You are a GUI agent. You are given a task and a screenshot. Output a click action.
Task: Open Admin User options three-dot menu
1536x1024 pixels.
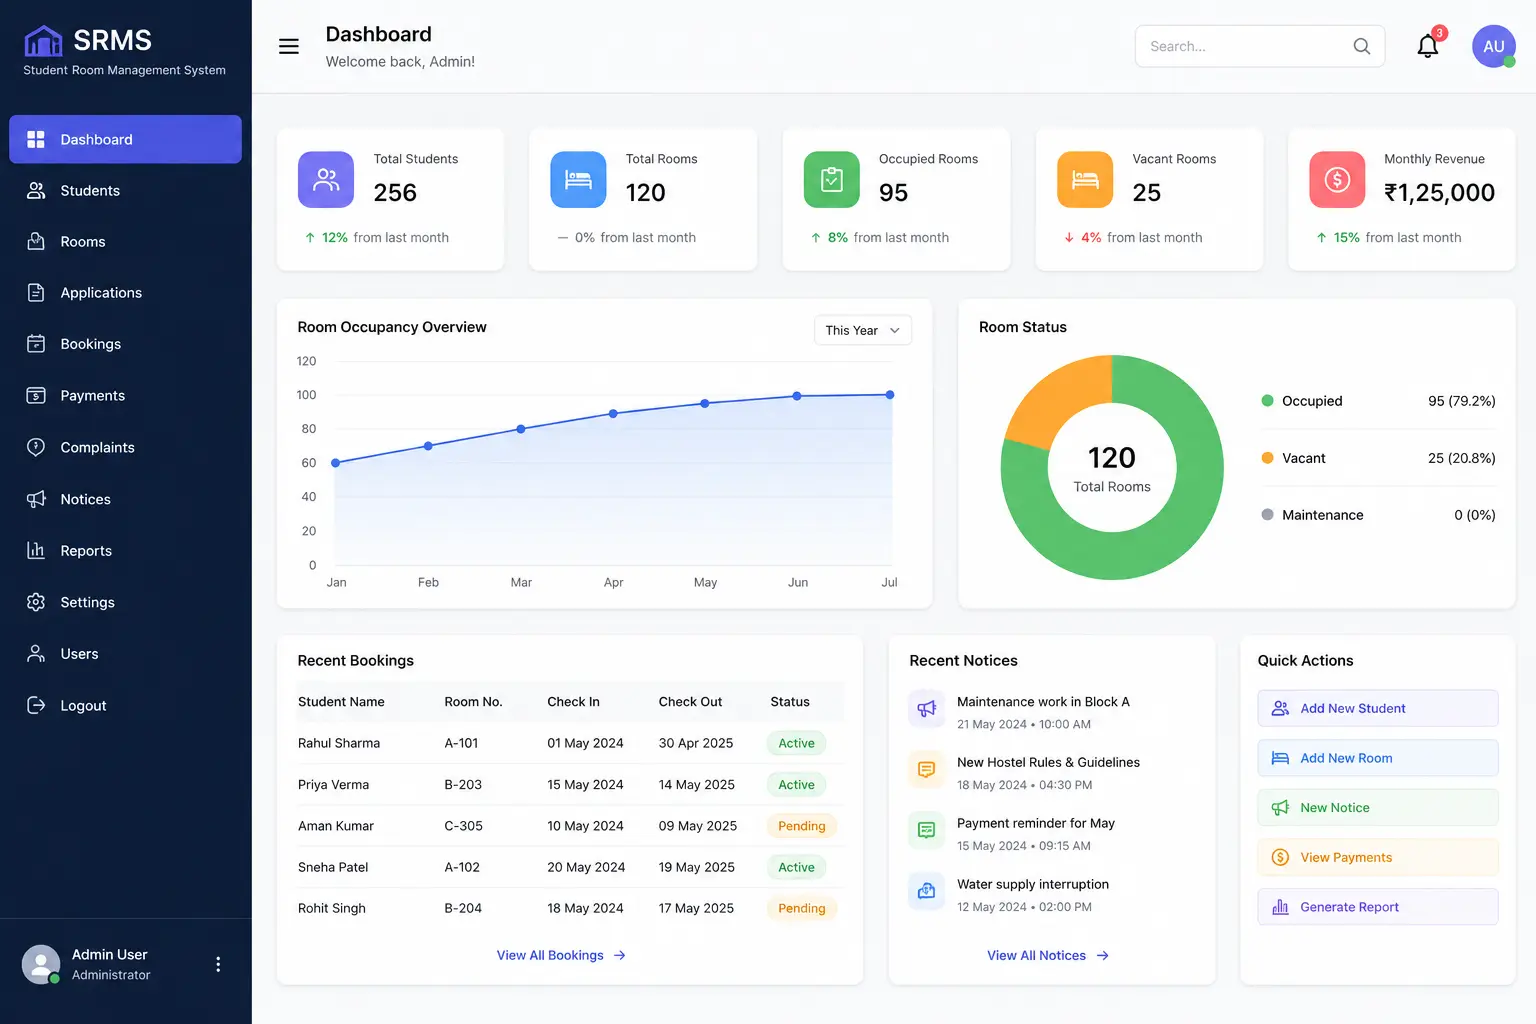coord(218,964)
